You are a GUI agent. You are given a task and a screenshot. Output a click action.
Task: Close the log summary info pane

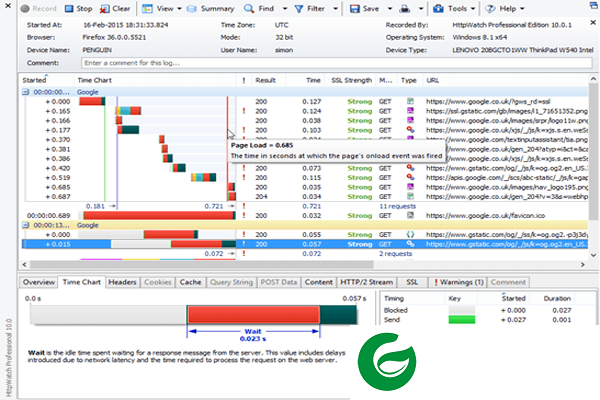click(x=593, y=23)
